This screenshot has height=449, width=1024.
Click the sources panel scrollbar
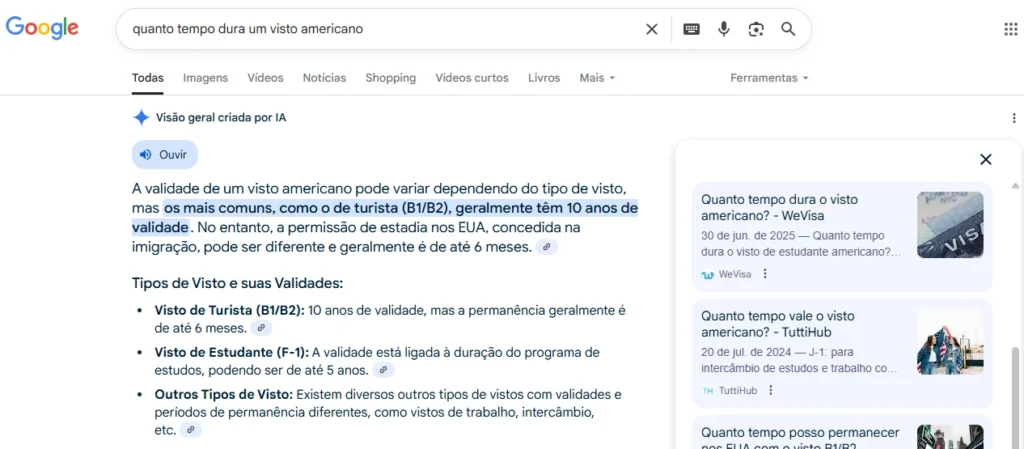click(1016, 398)
